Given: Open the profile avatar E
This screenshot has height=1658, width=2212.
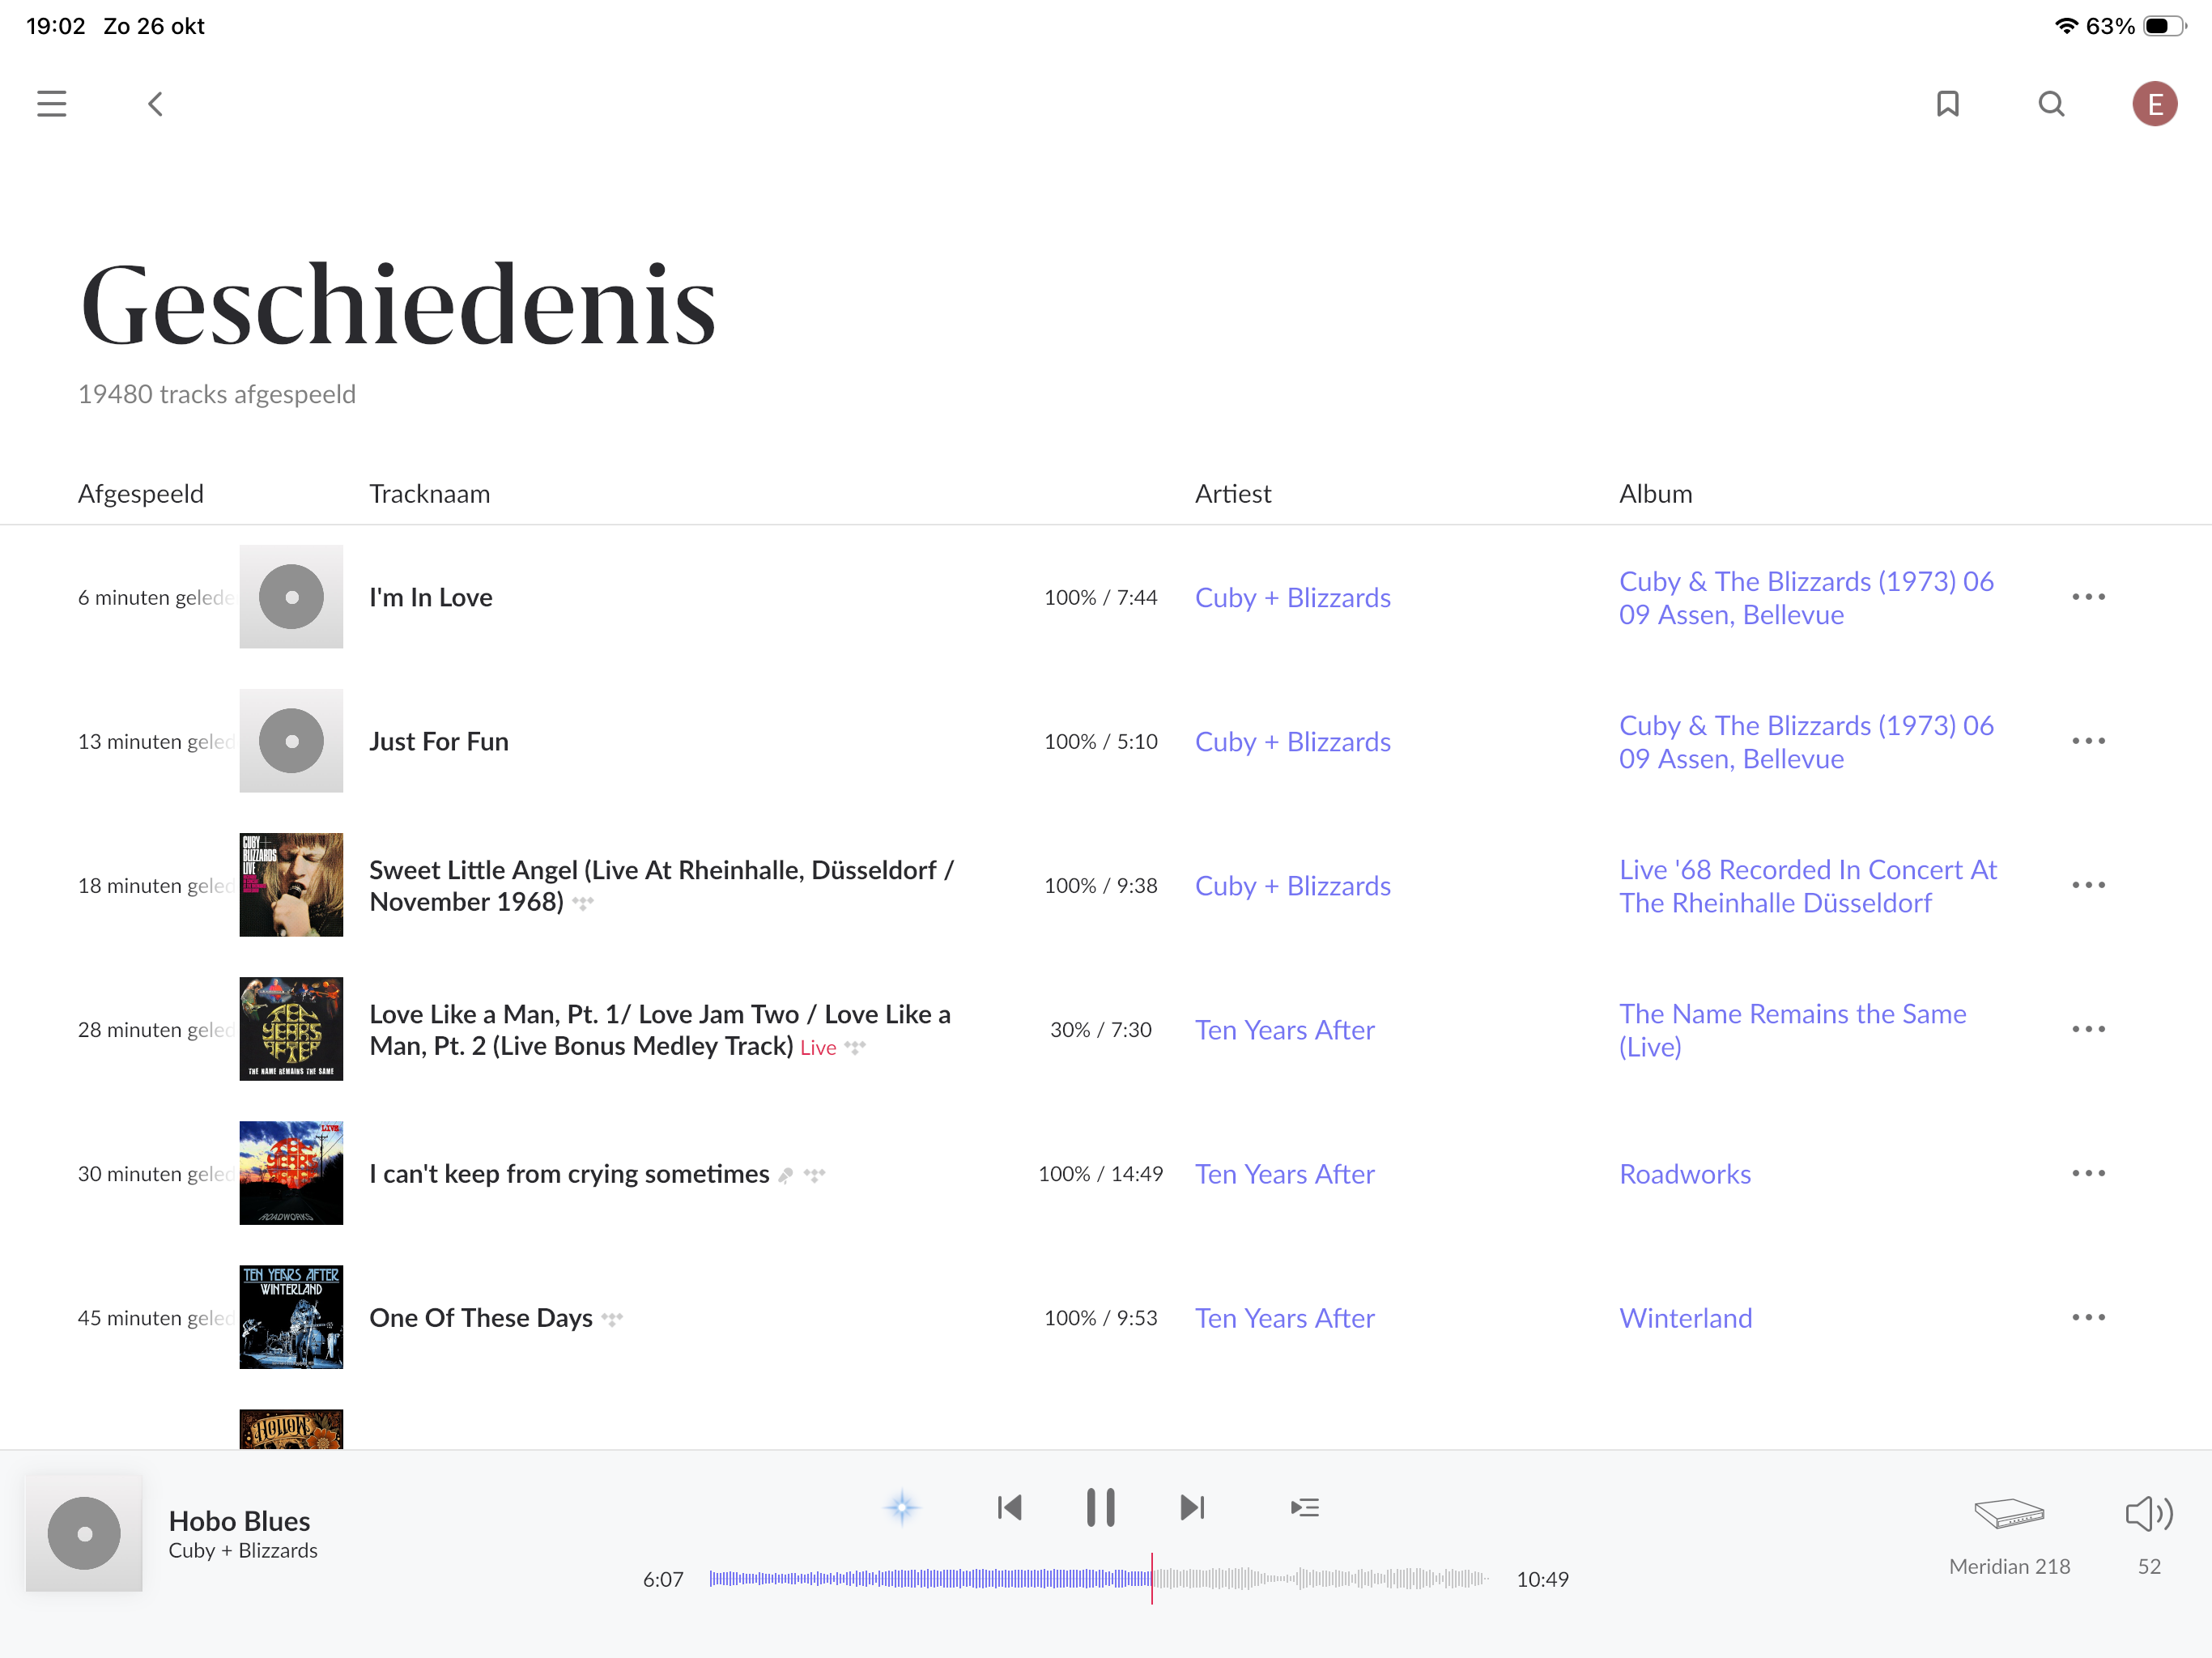Looking at the screenshot, I should pos(2154,104).
